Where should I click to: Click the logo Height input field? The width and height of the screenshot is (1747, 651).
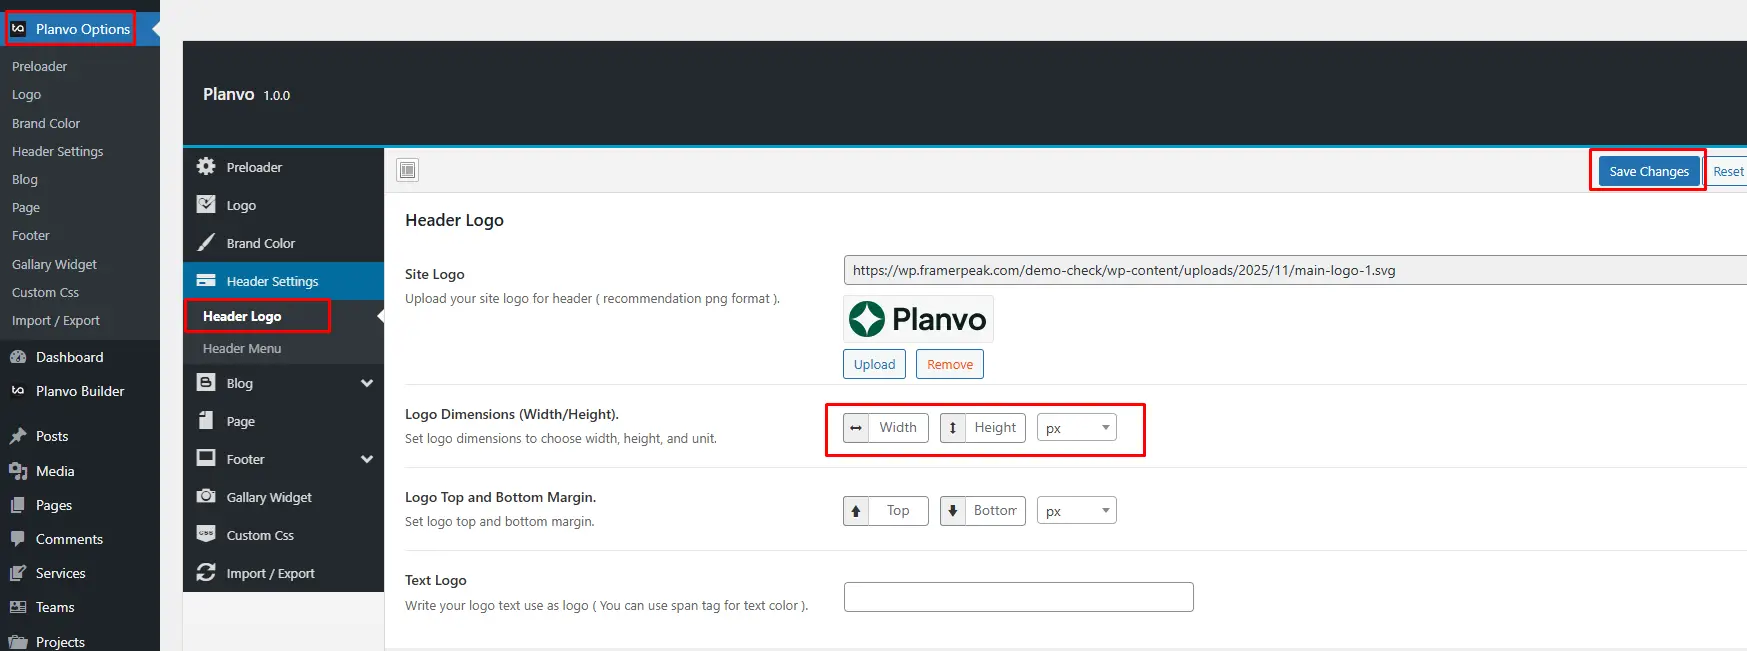[995, 428]
